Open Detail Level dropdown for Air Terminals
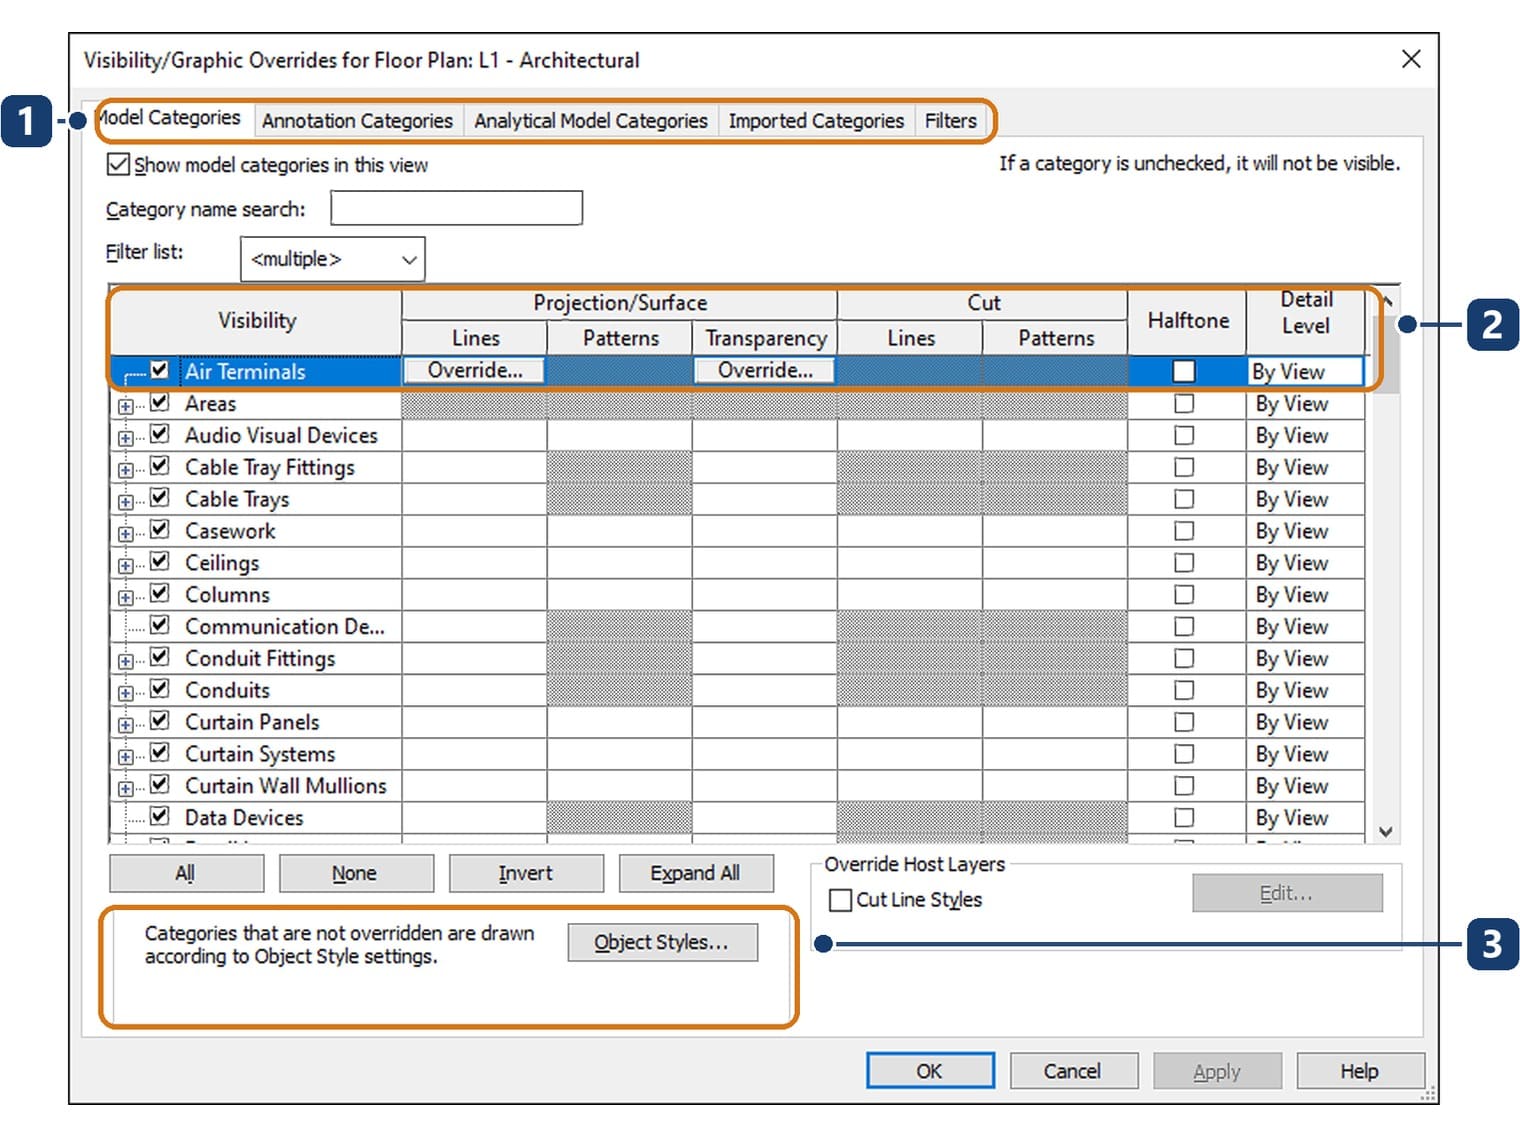The width and height of the screenshot is (1520, 1137). tap(1305, 371)
